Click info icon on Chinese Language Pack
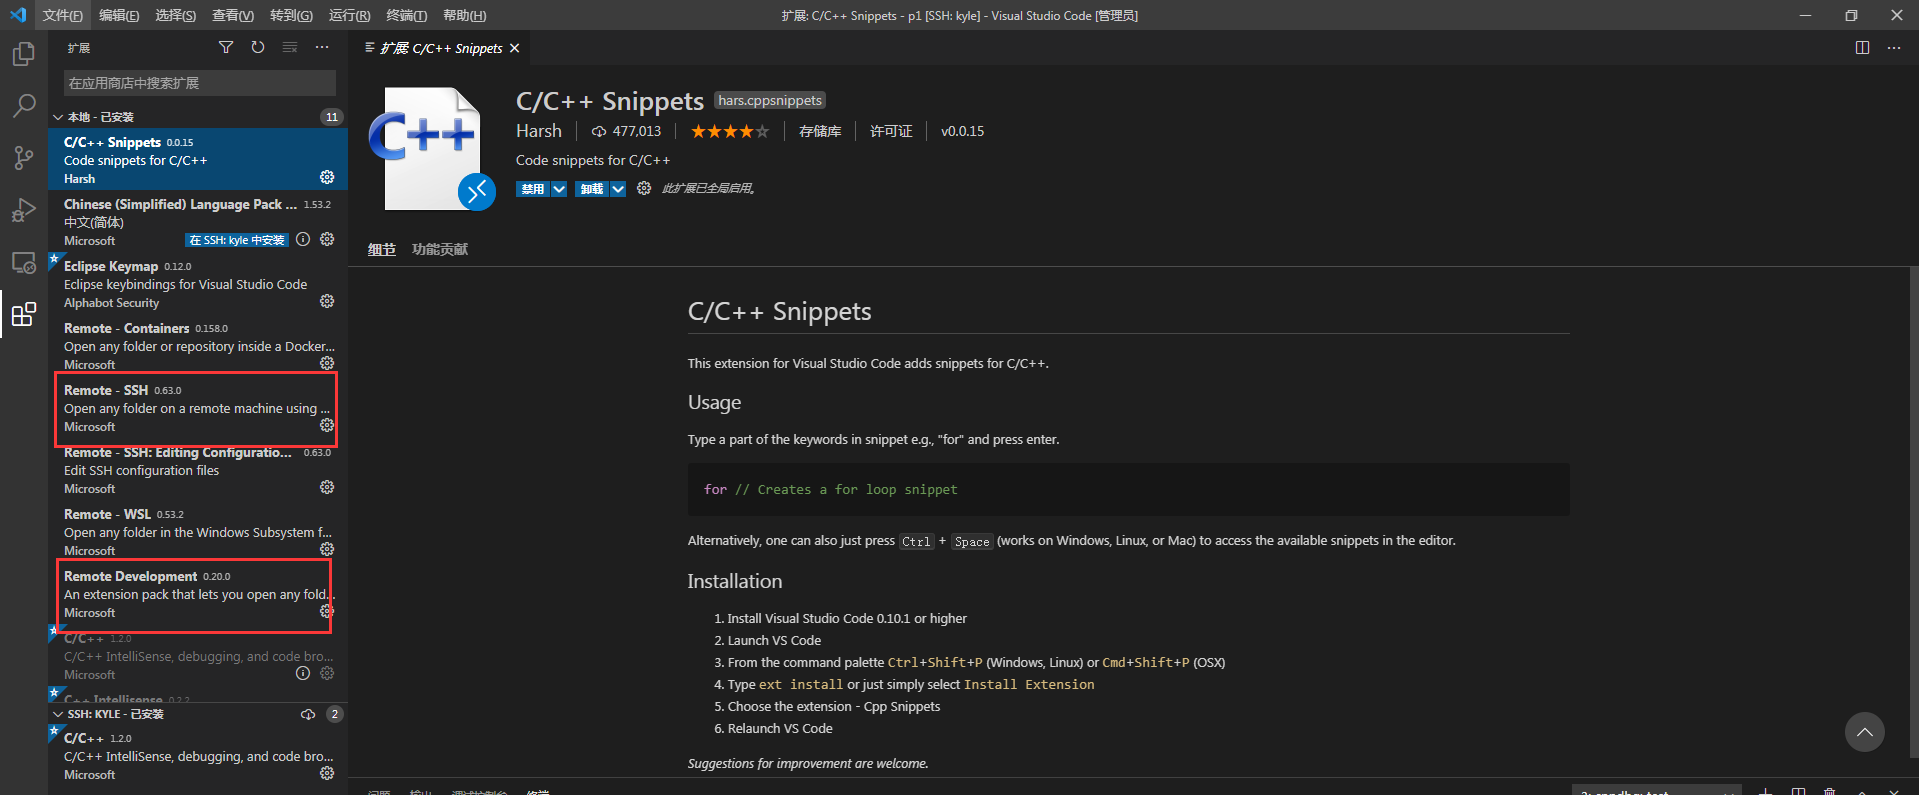This screenshot has width=1919, height=795. (x=303, y=239)
